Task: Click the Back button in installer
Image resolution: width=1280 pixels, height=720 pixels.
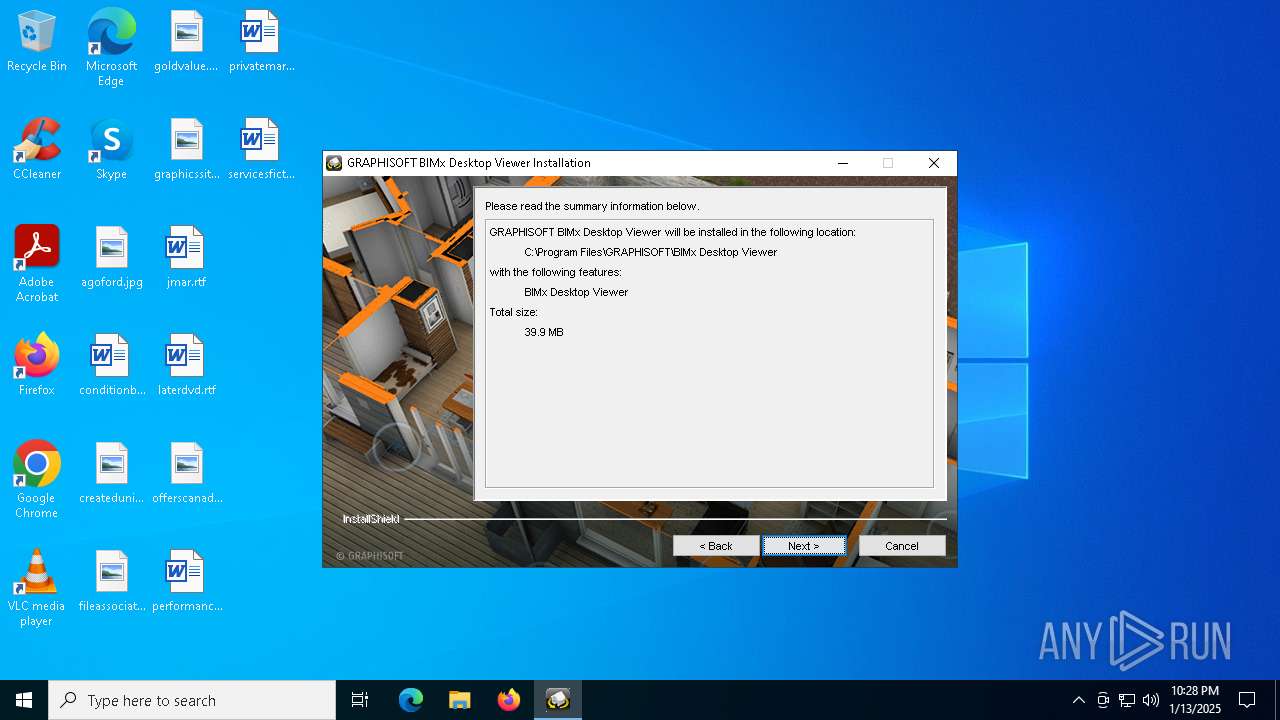Action: tap(716, 546)
